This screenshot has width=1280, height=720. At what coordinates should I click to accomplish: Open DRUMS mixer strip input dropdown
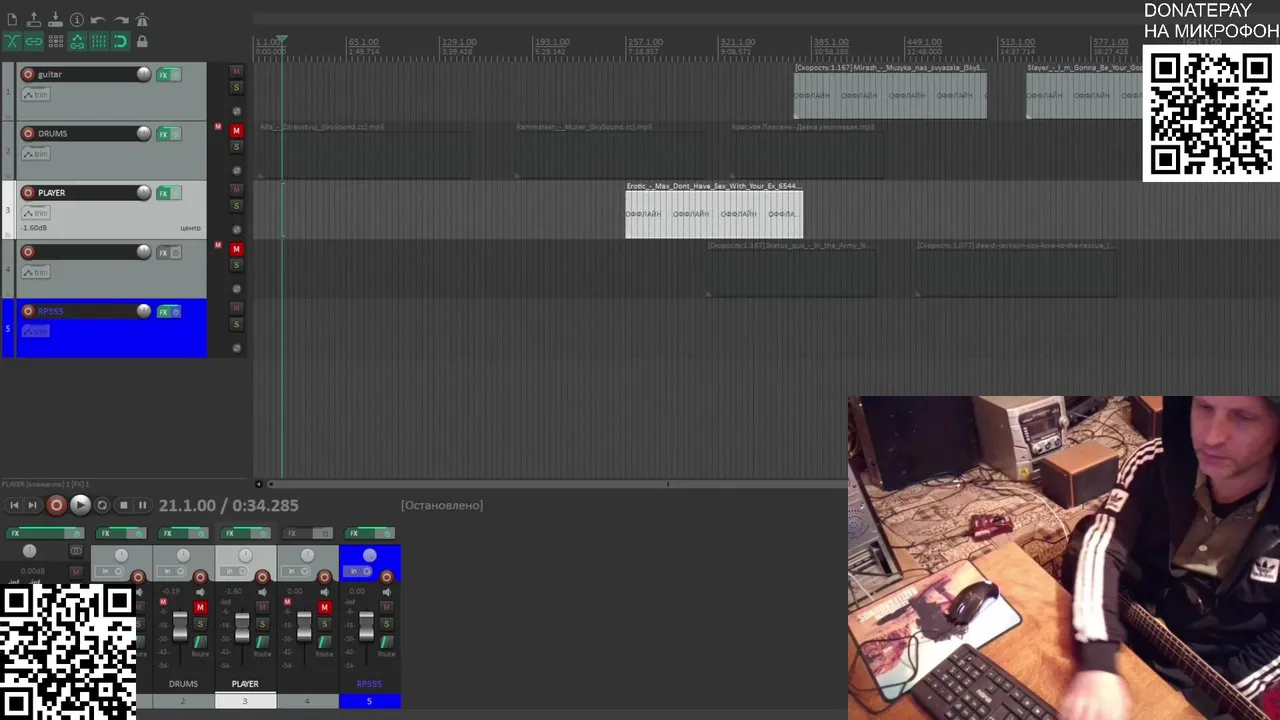tap(170, 571)
